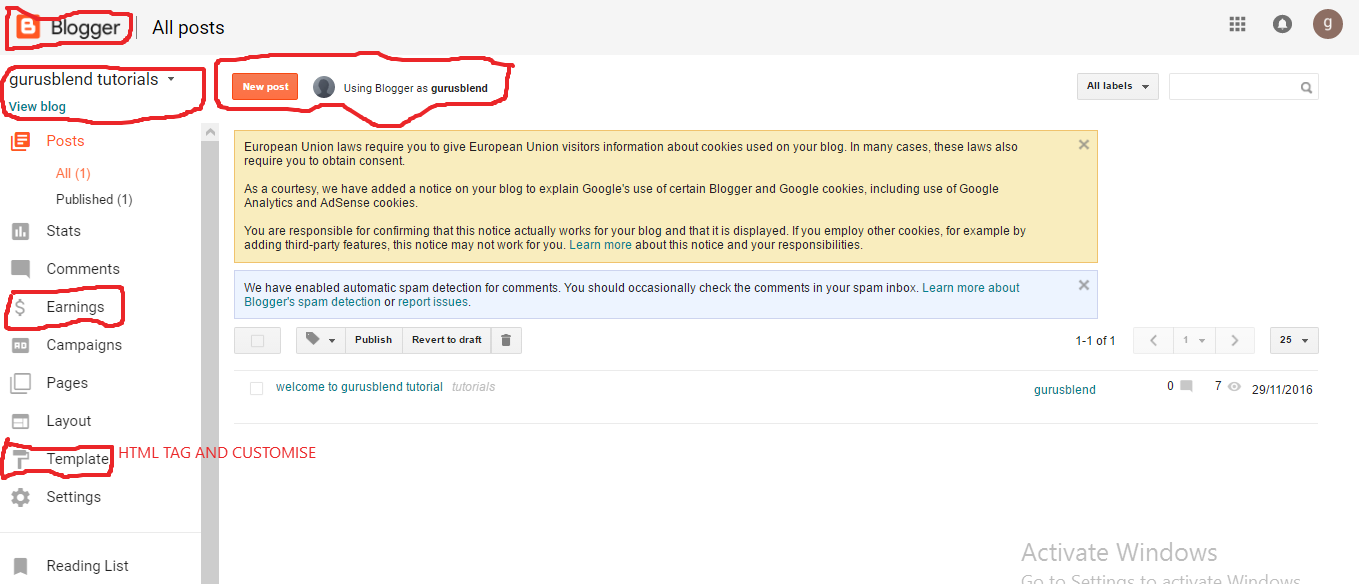Open the label tag dropdown

[x=320, y=340]
